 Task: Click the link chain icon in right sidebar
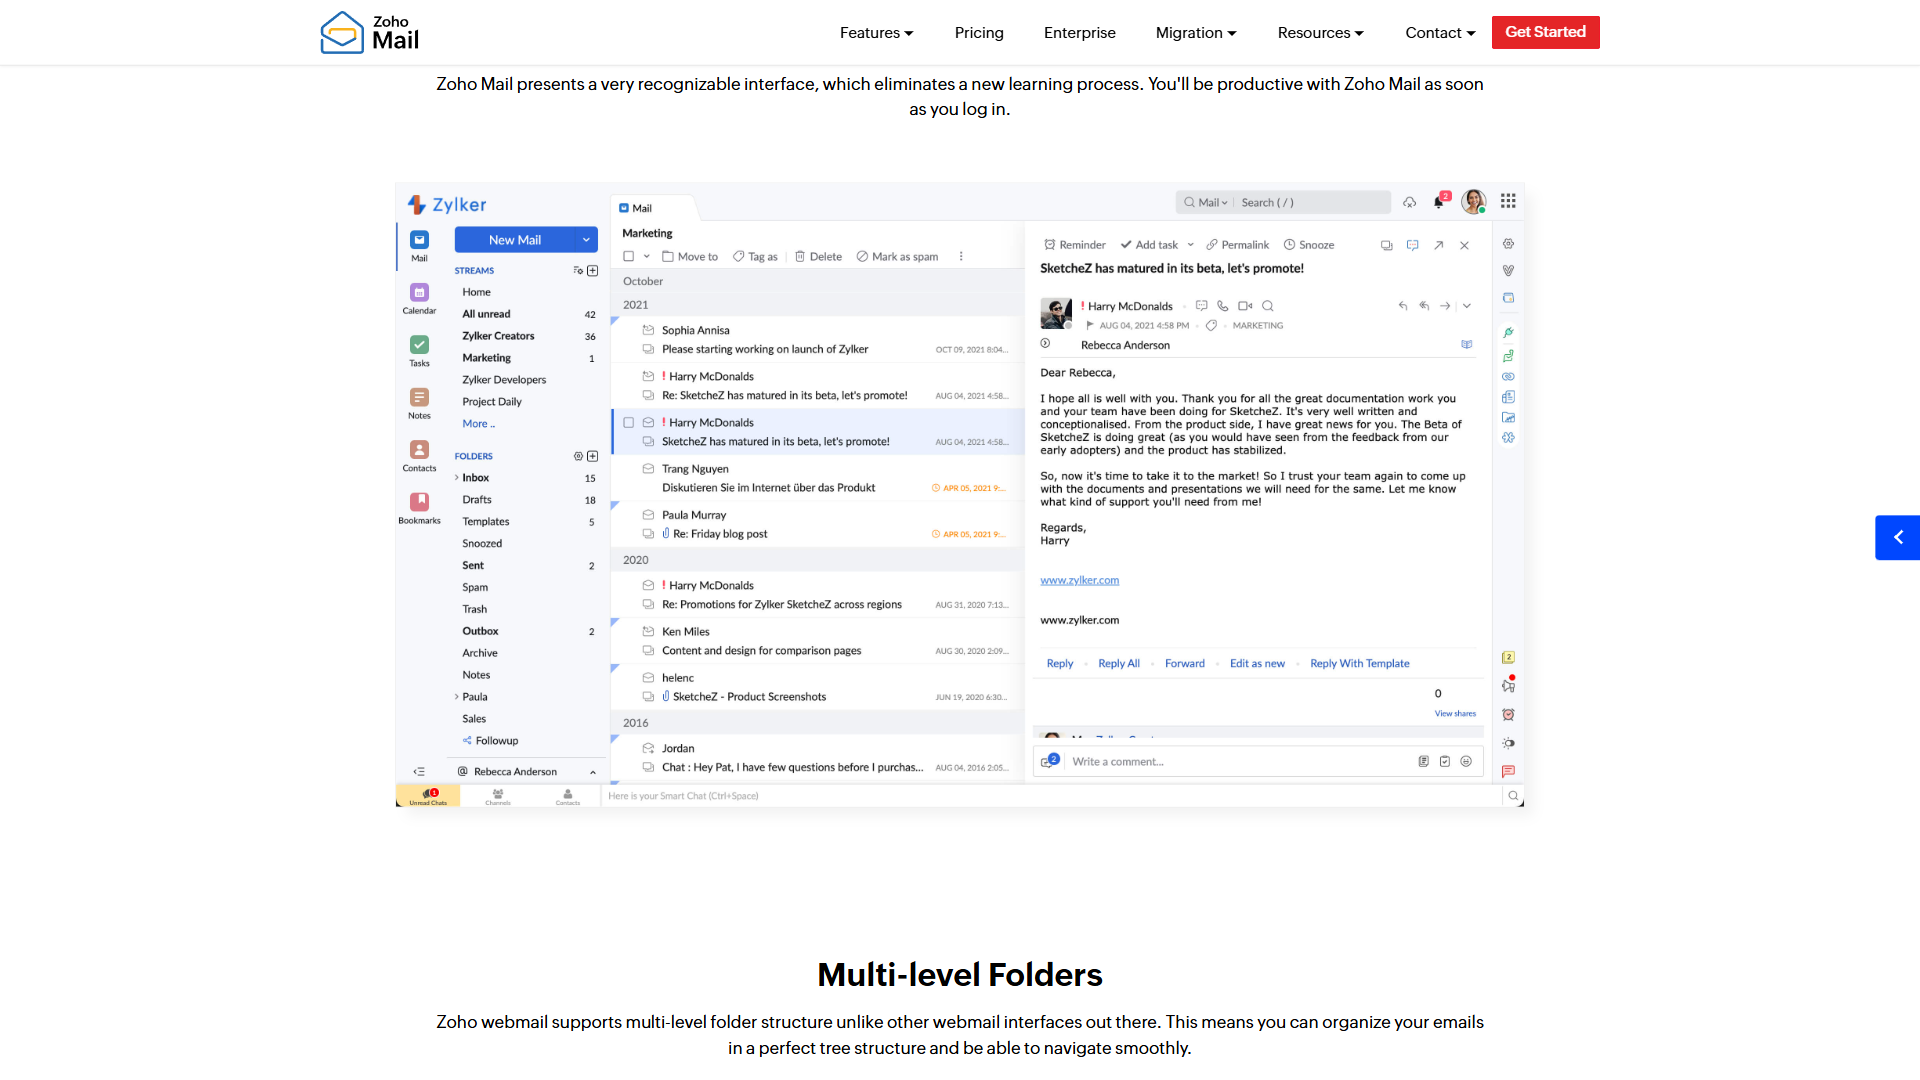pos(1508,377)
